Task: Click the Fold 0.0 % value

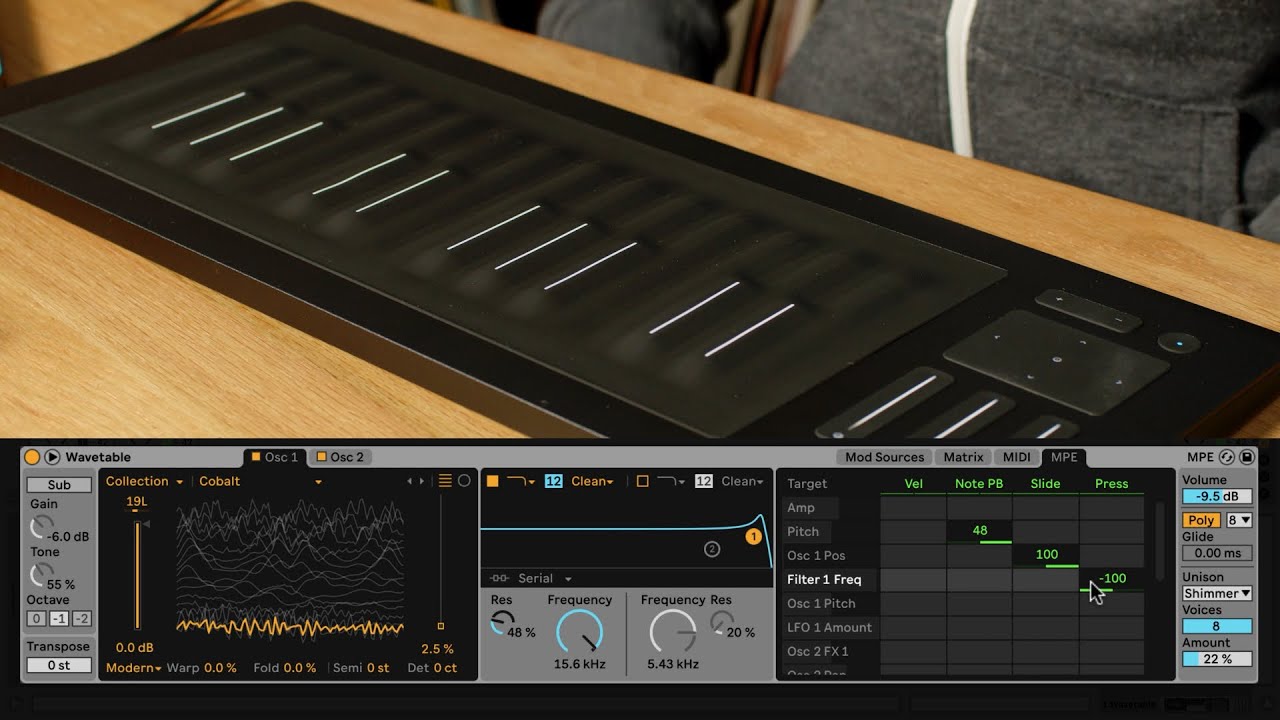Action: [x=299, y=668]
